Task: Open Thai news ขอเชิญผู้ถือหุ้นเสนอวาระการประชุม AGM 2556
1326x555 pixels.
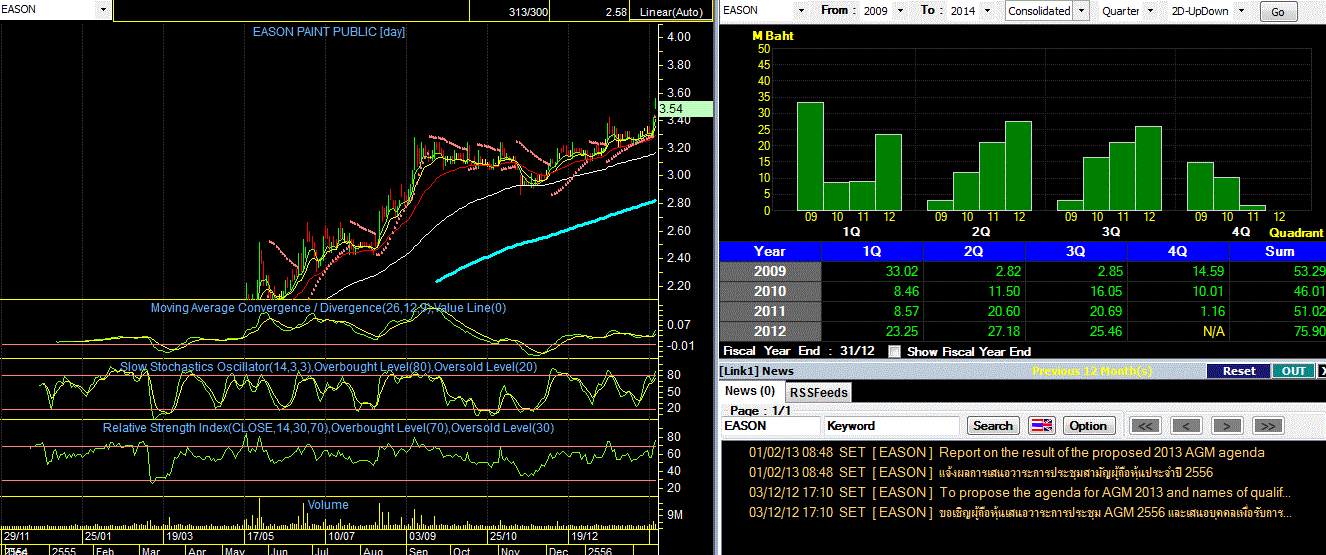Action: click(1115, 512)
